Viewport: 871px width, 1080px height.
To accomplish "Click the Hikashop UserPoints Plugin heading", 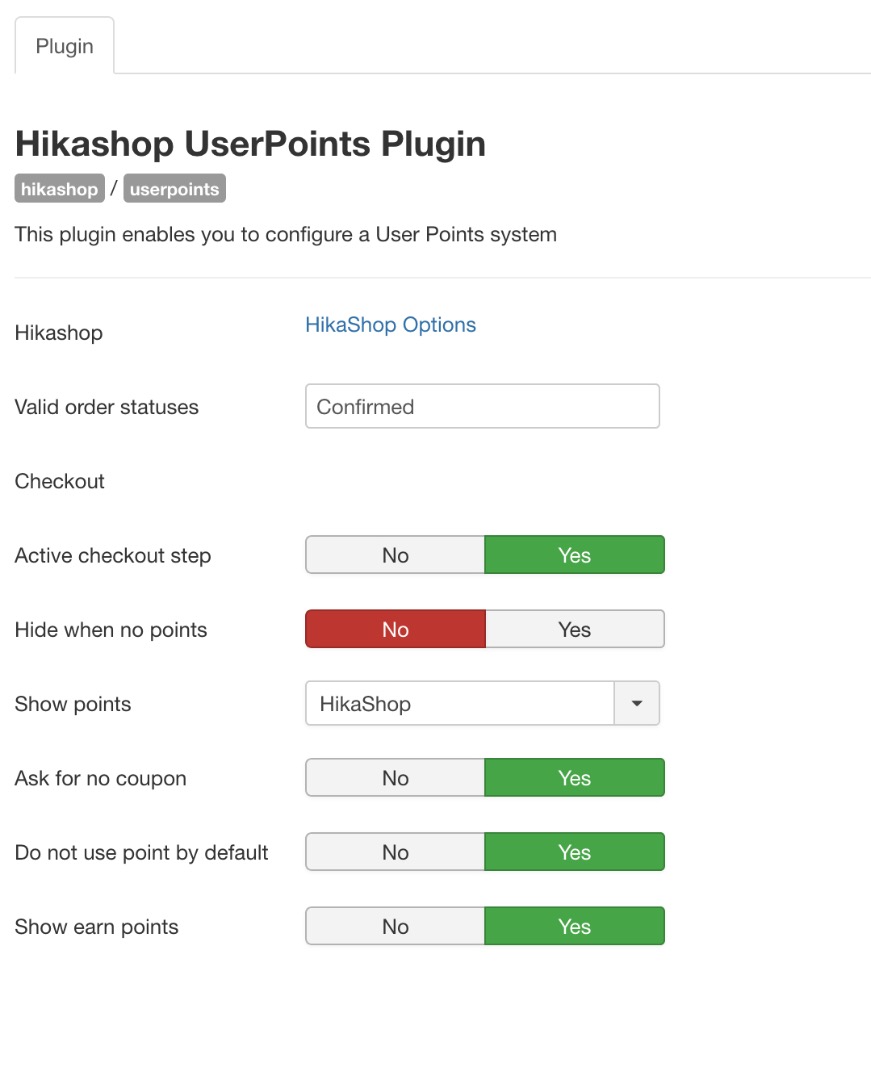I will (250, 144).
